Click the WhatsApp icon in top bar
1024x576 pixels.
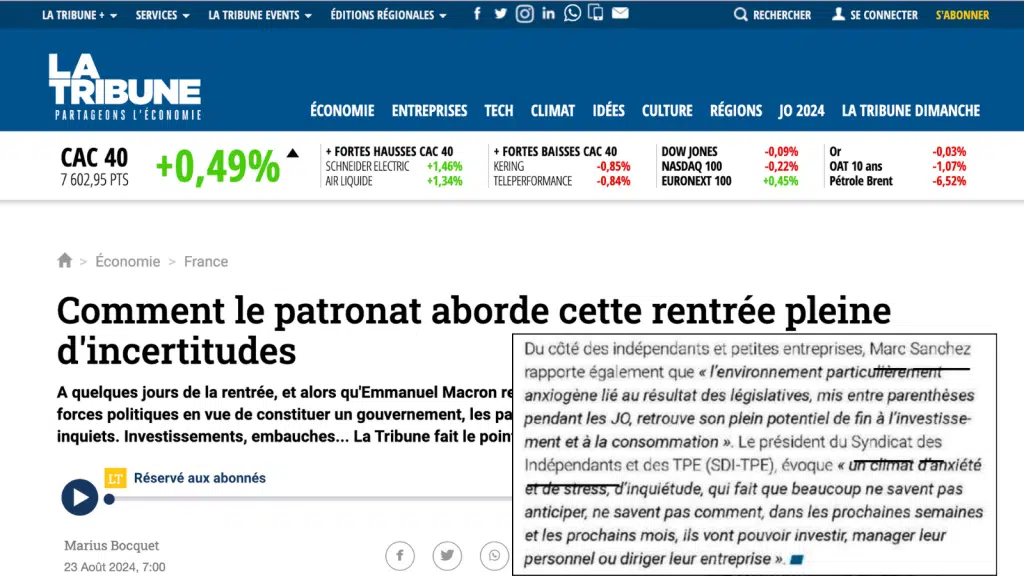coord(572,14)
